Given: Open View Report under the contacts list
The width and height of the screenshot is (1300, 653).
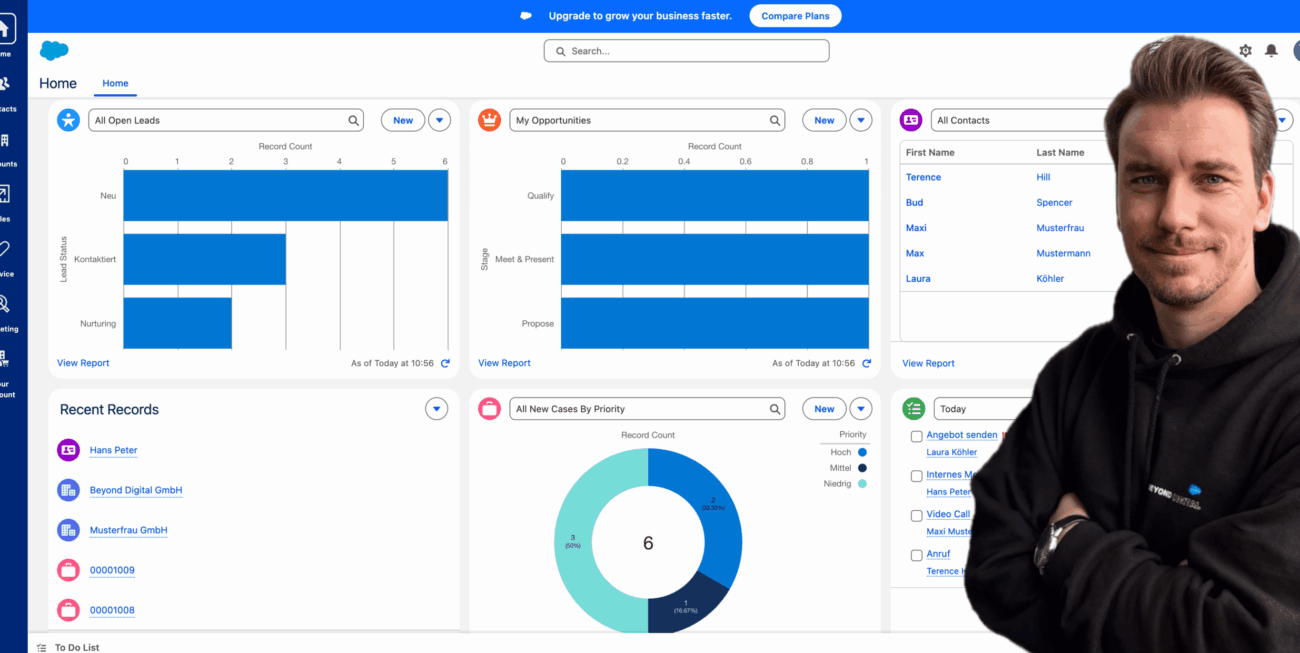Looking at the screenshot, I should tap(928, 363).
